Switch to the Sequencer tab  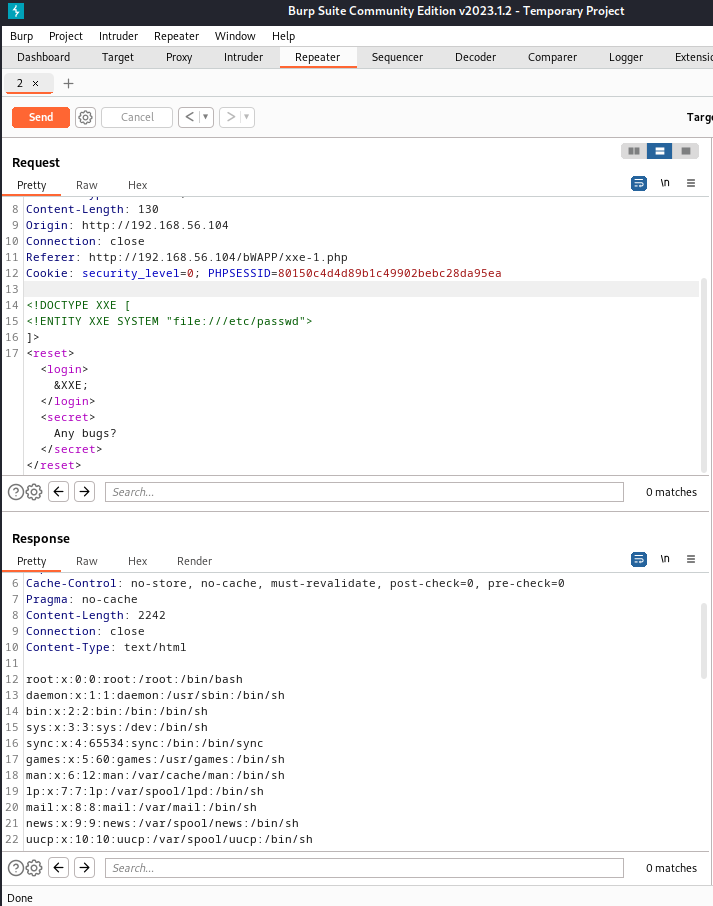397,57
